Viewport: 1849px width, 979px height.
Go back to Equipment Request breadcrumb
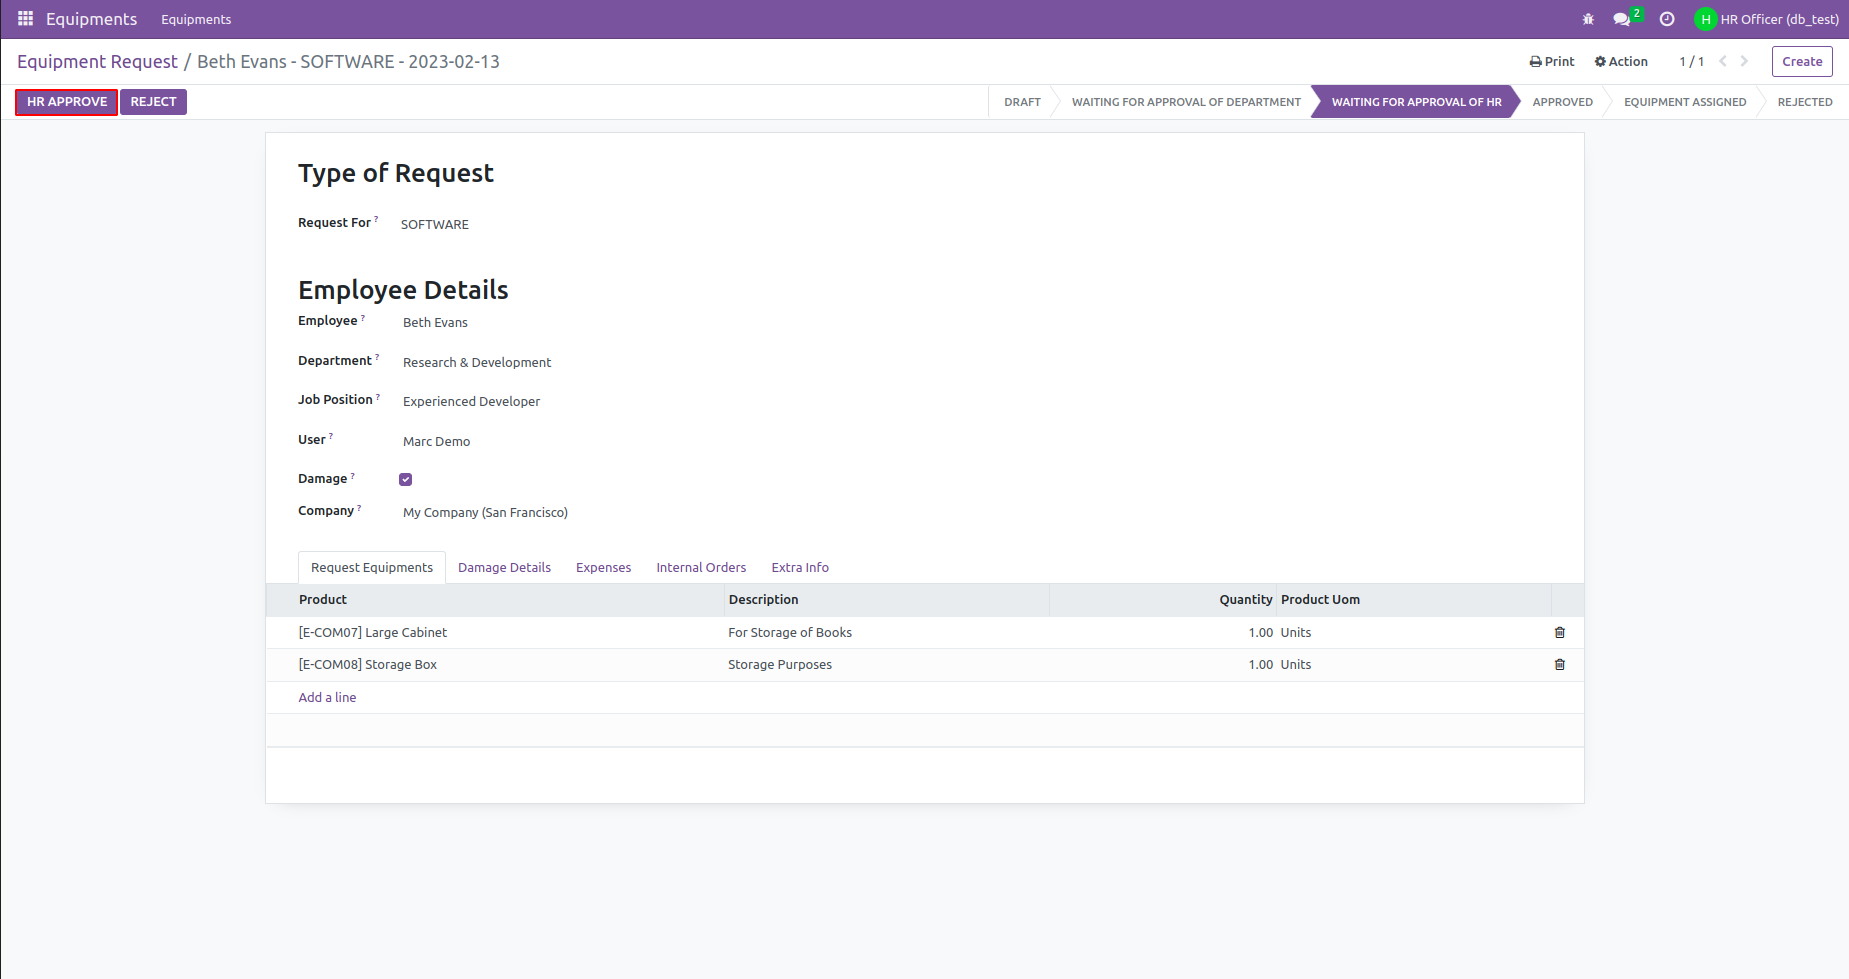(97, 61)
